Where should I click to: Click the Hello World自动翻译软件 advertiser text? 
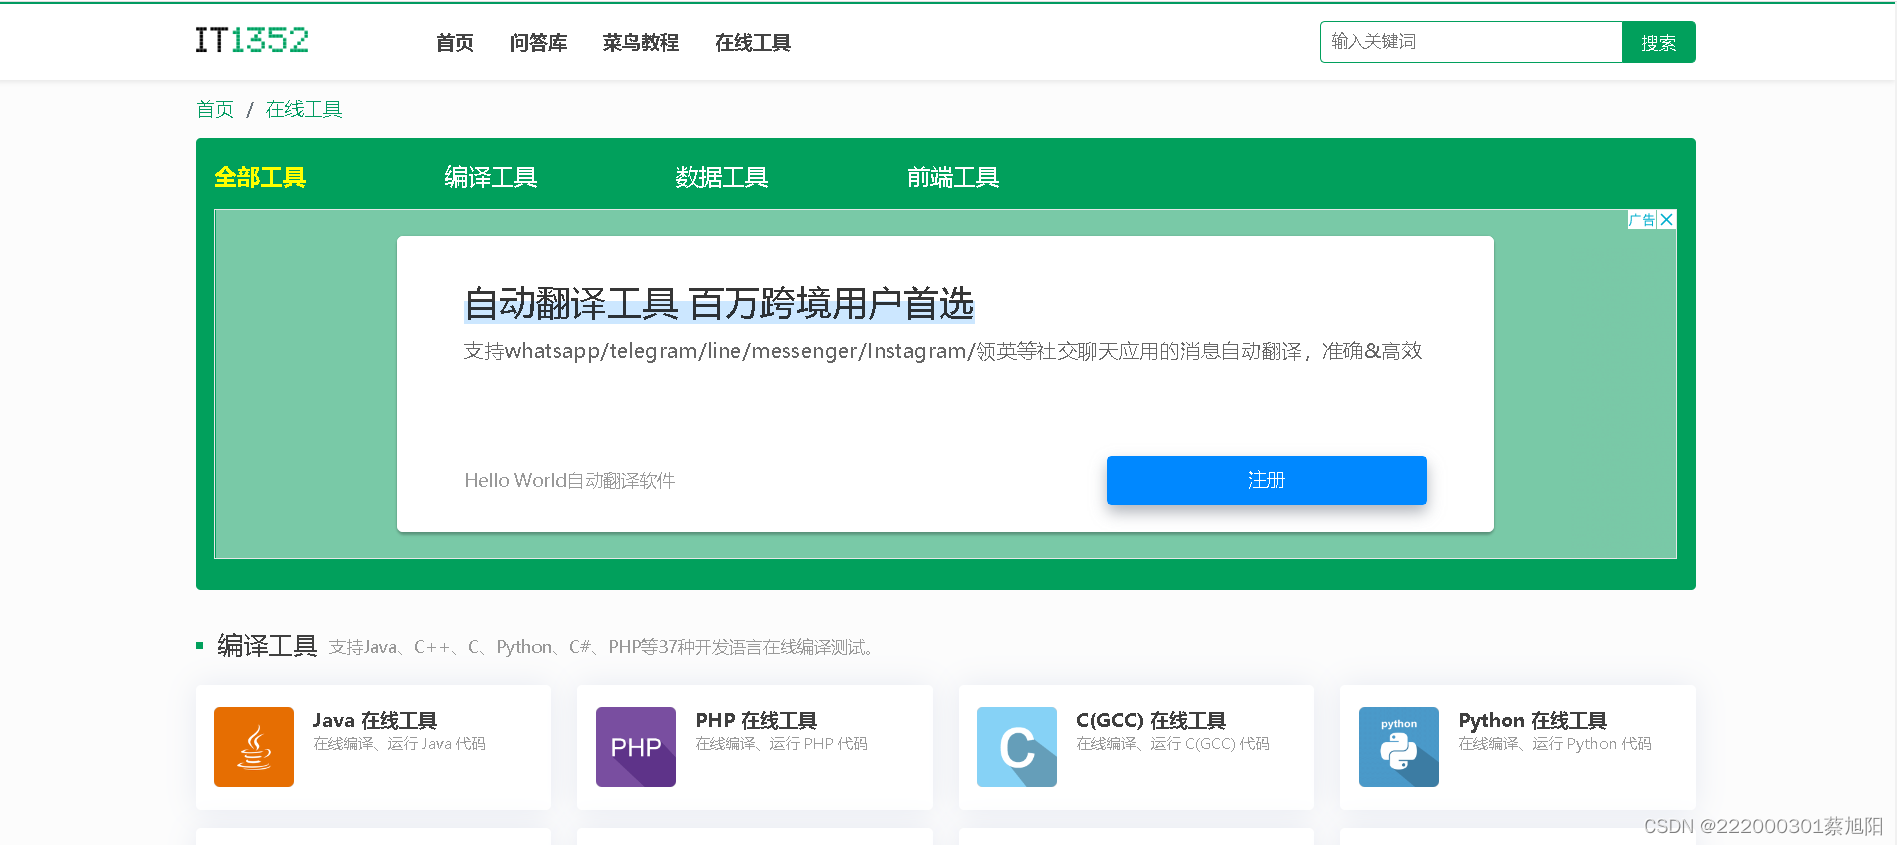point(570,480)
